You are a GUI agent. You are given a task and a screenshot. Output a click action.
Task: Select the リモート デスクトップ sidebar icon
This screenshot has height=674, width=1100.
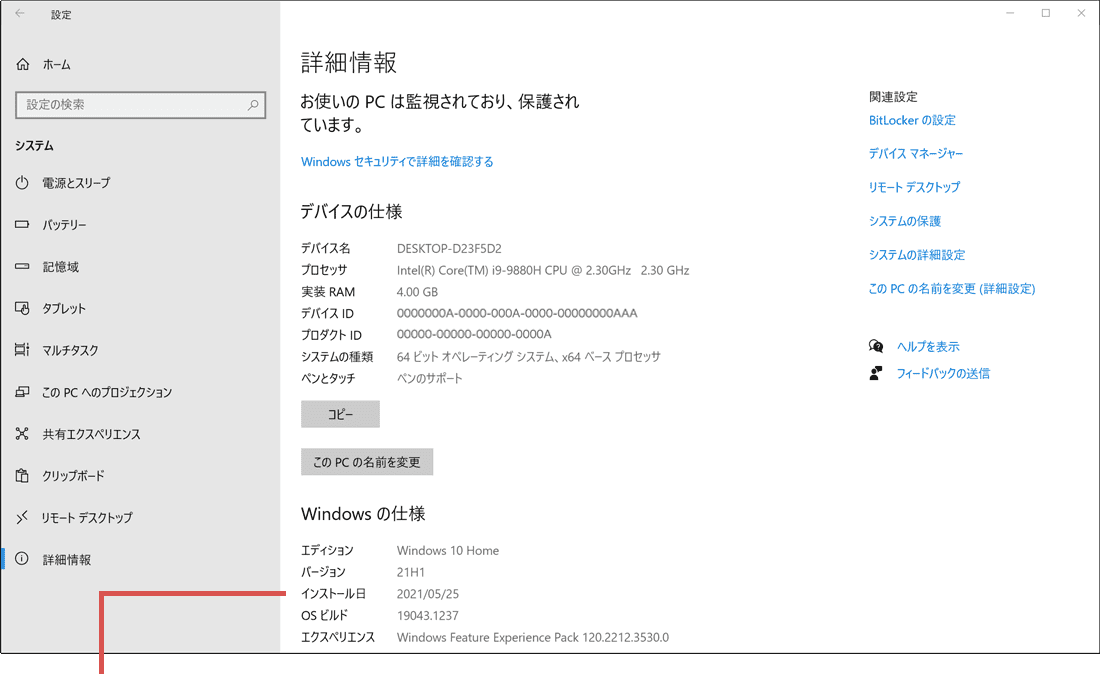pos(22,517)
